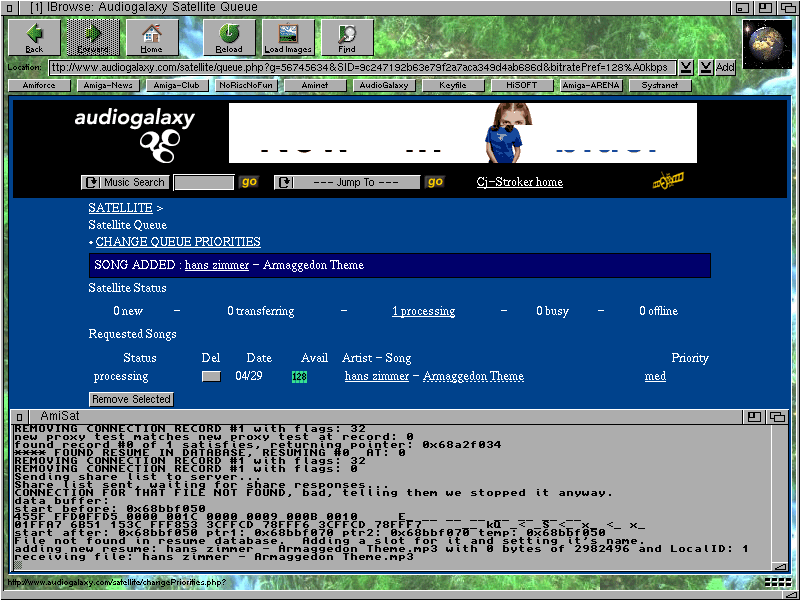The width and height of the screenshot is (800, 600).
Task: Go back using the Back toolbar button
Action: tap(34, 37)
